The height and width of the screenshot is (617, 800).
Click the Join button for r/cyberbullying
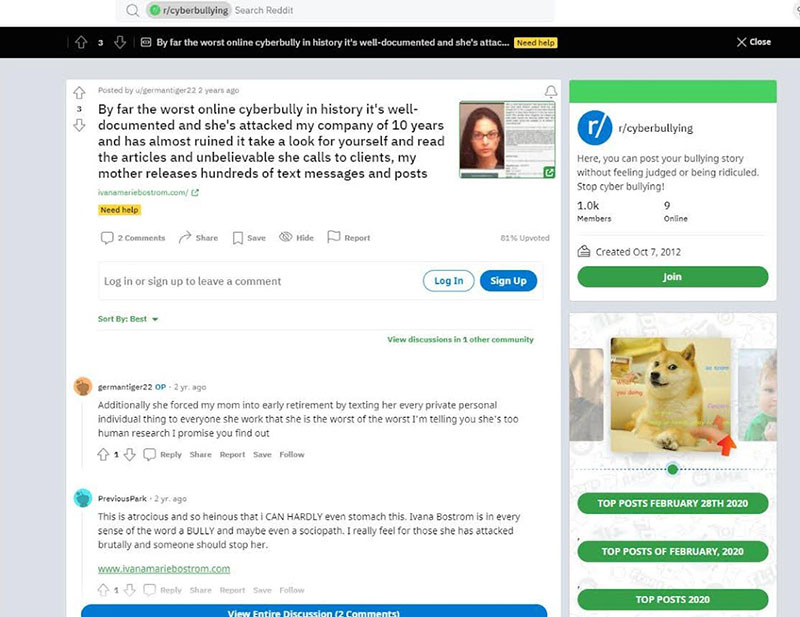pyautogui.click(x=672, y=277)
